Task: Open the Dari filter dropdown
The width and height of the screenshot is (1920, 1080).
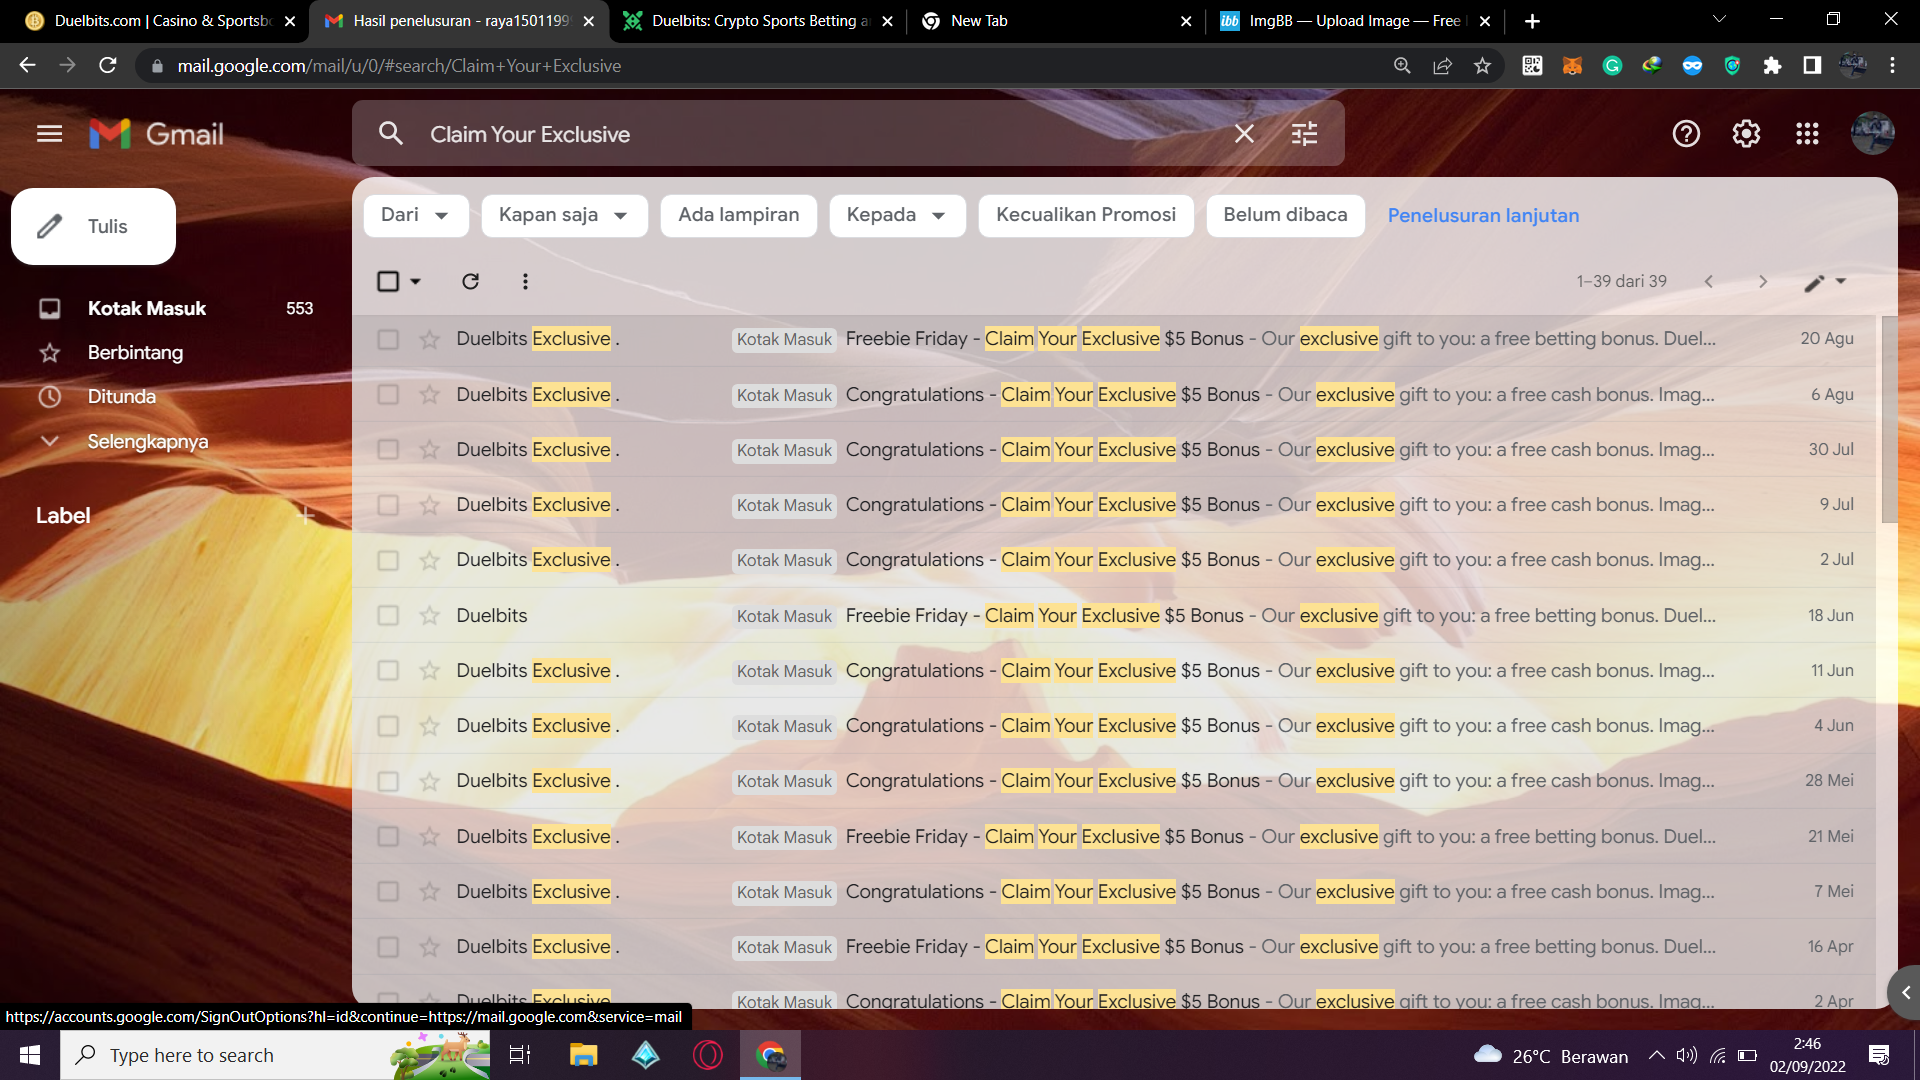Action: point(416,216)
